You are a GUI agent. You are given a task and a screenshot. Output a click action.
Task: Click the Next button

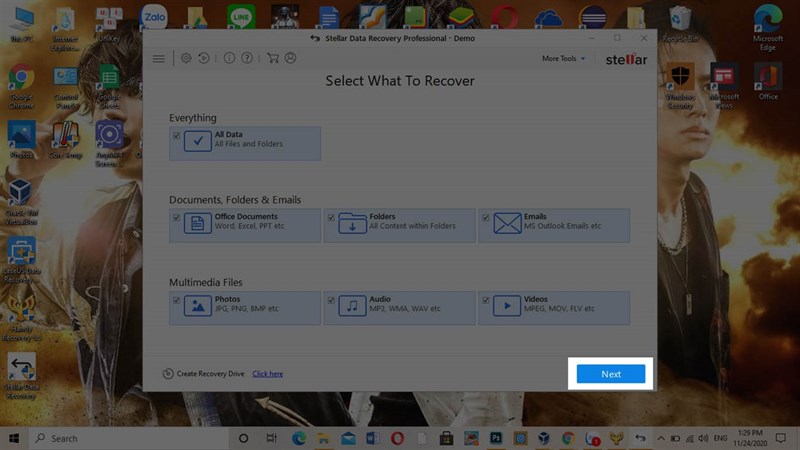click(611, 374)
